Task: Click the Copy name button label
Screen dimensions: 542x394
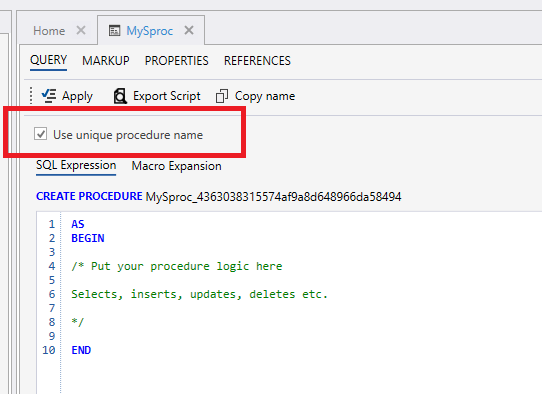Action: coord(265,96)
